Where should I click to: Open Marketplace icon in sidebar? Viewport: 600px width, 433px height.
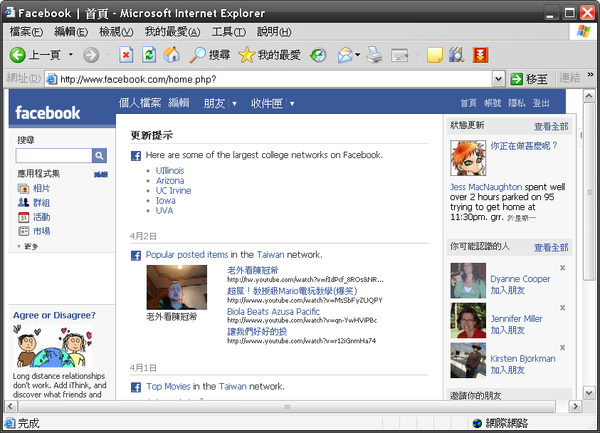[23, 231]
